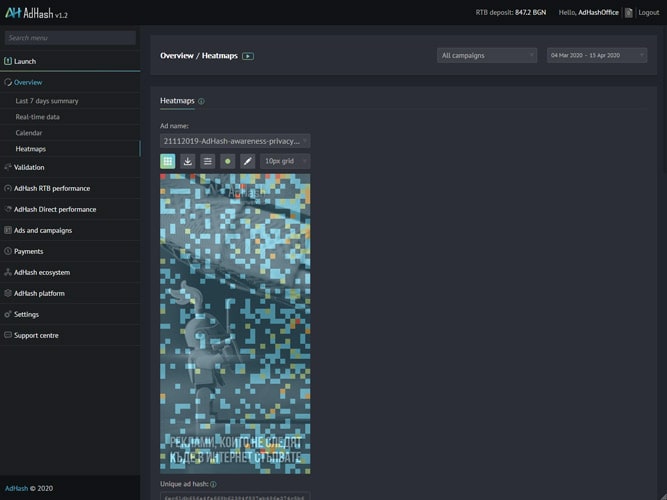Click the video tutorial icon beside Overview / Heatmaps
The height and width of the screenshot is (500, 667).
[x=248, y=56]
